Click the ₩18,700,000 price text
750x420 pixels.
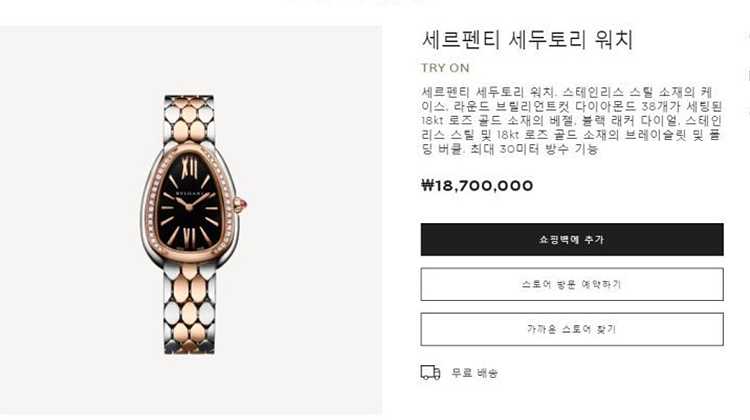coord(477,186)
